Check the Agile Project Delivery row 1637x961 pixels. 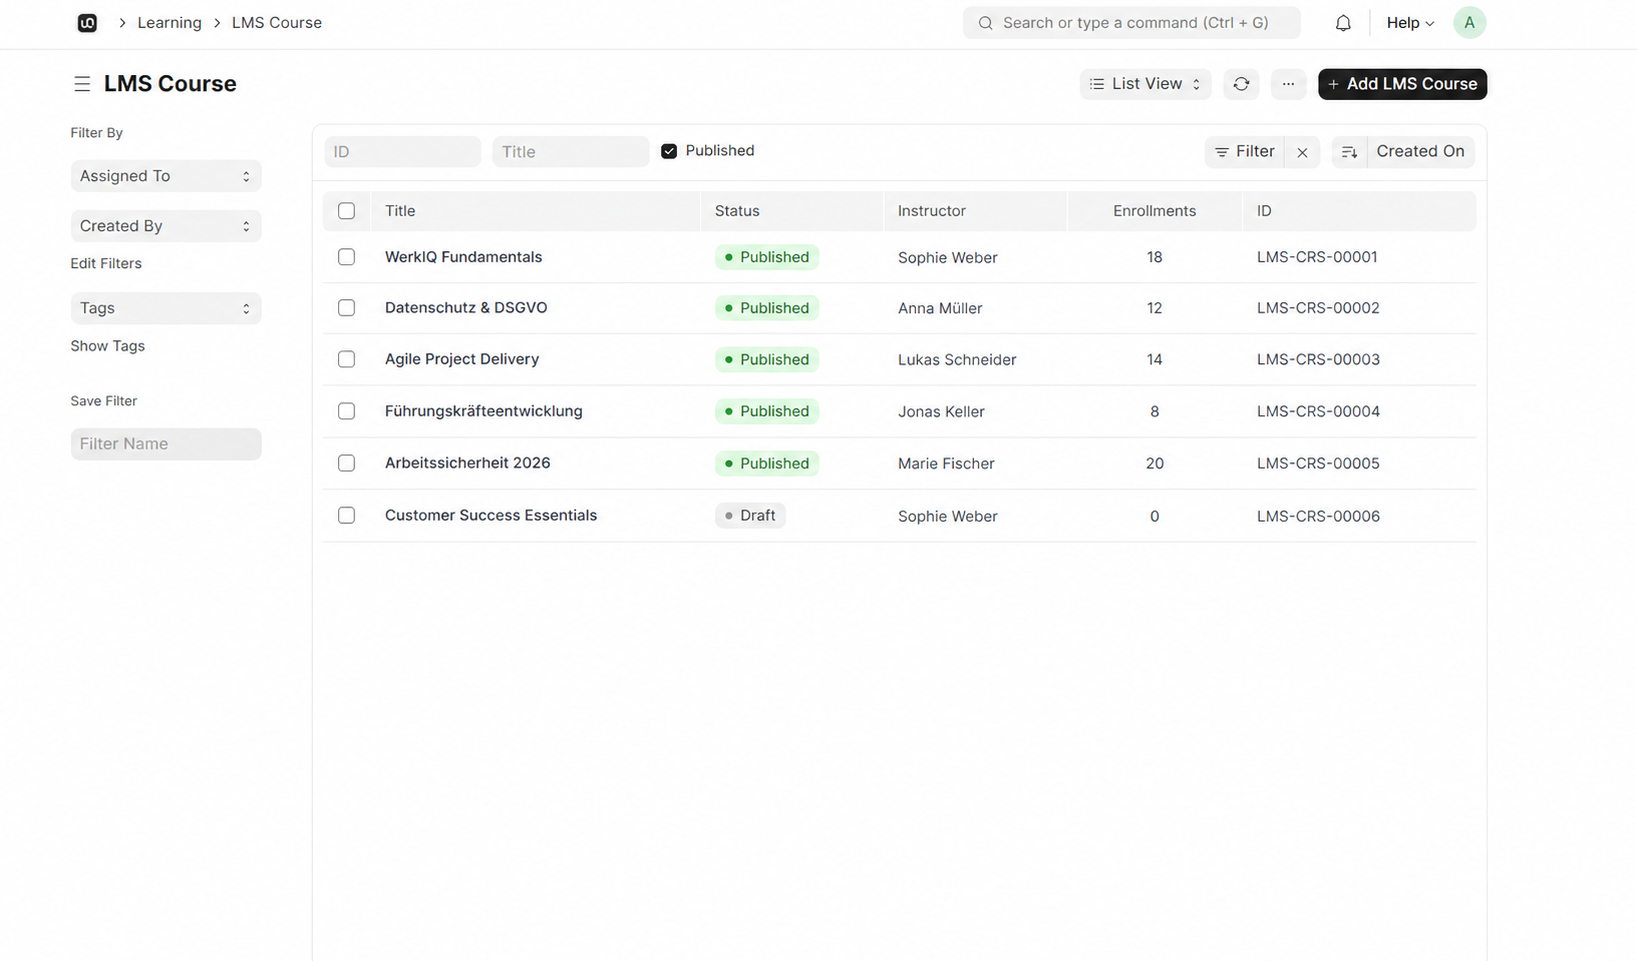click(x=346, y=359)
